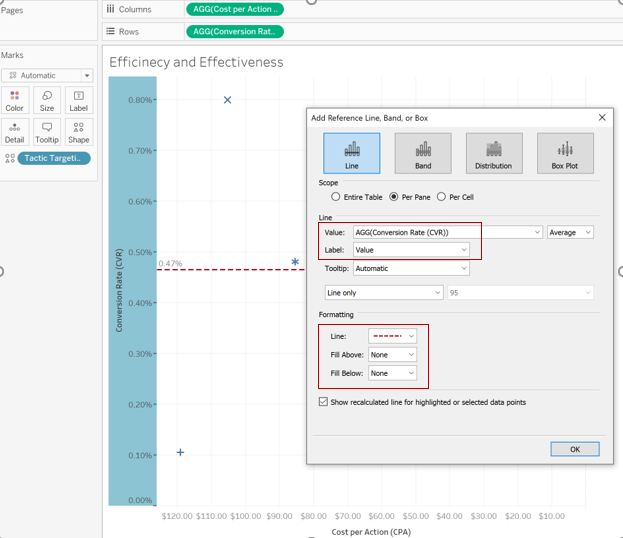Select the Box Plot reference type
Screen dimensions: 623x538
[x=565, y=153]
